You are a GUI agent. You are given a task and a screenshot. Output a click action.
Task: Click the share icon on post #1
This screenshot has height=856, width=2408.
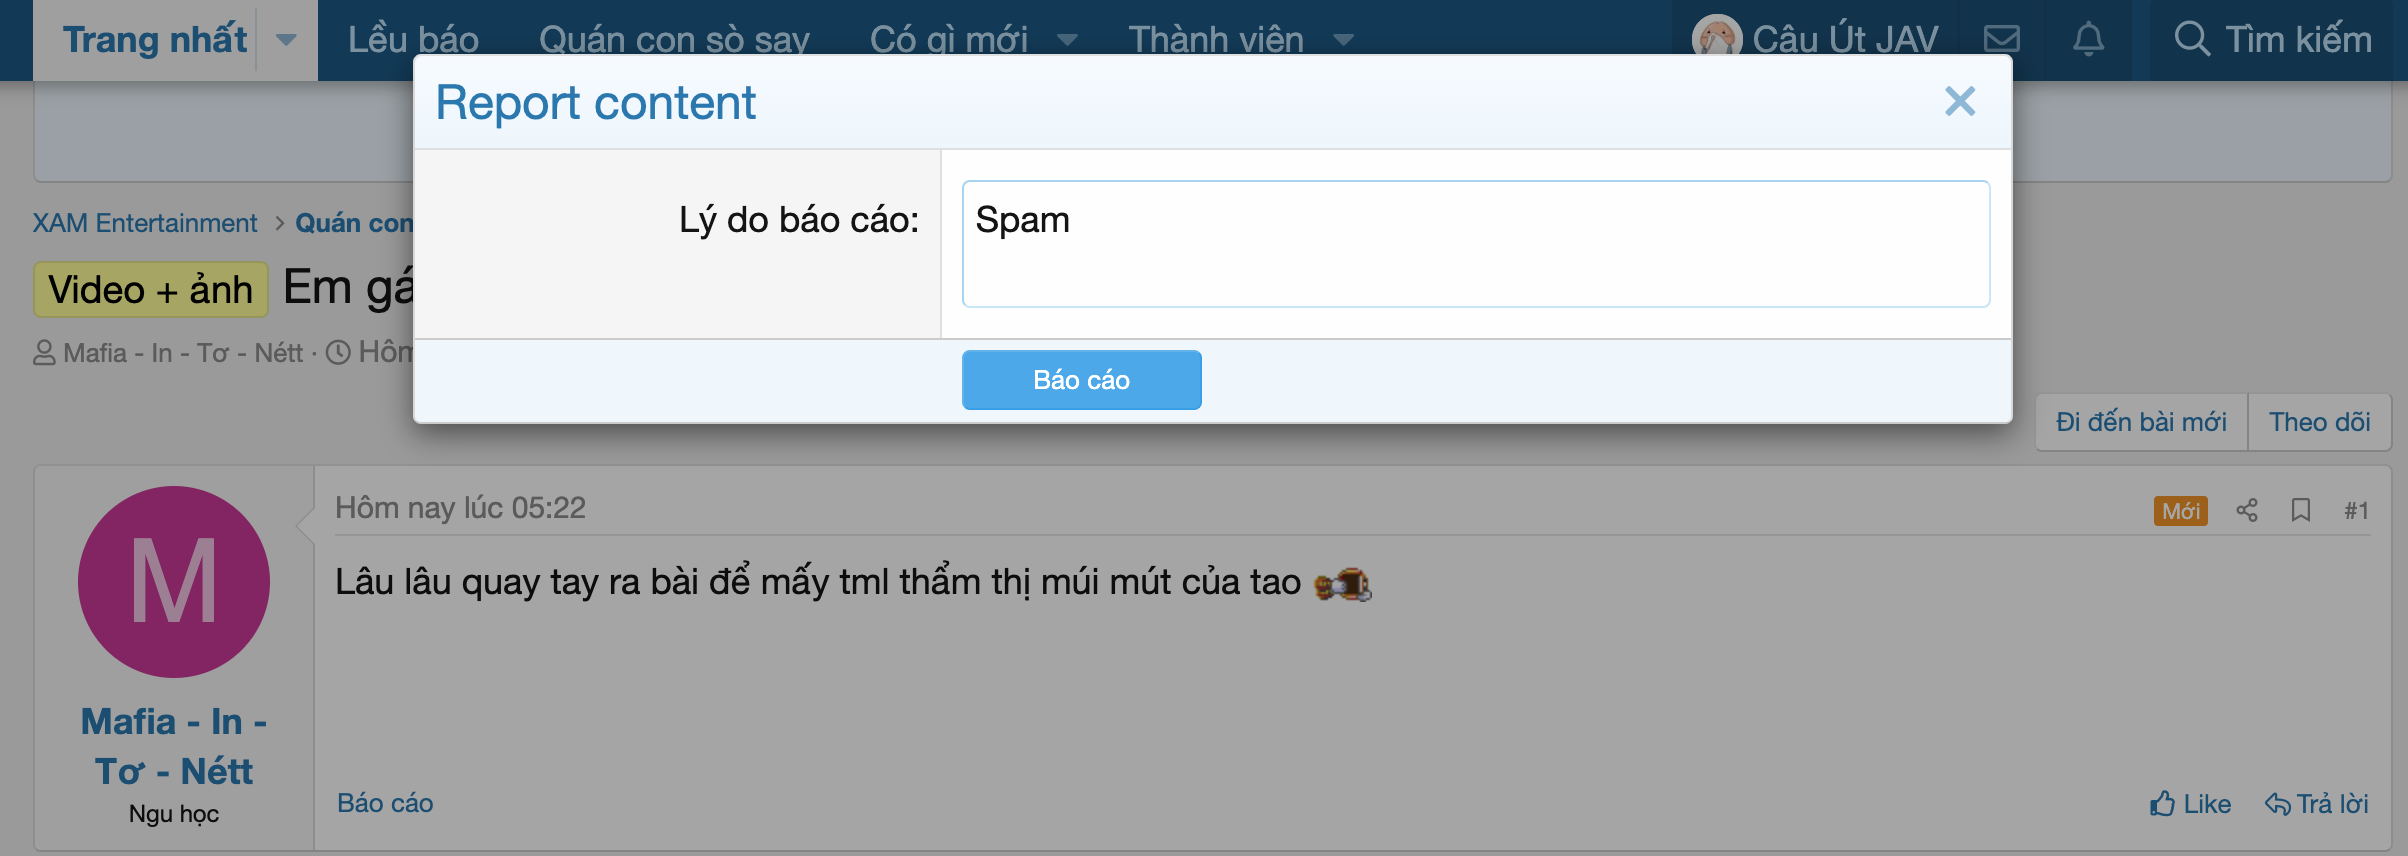(x=2247, y=510)
